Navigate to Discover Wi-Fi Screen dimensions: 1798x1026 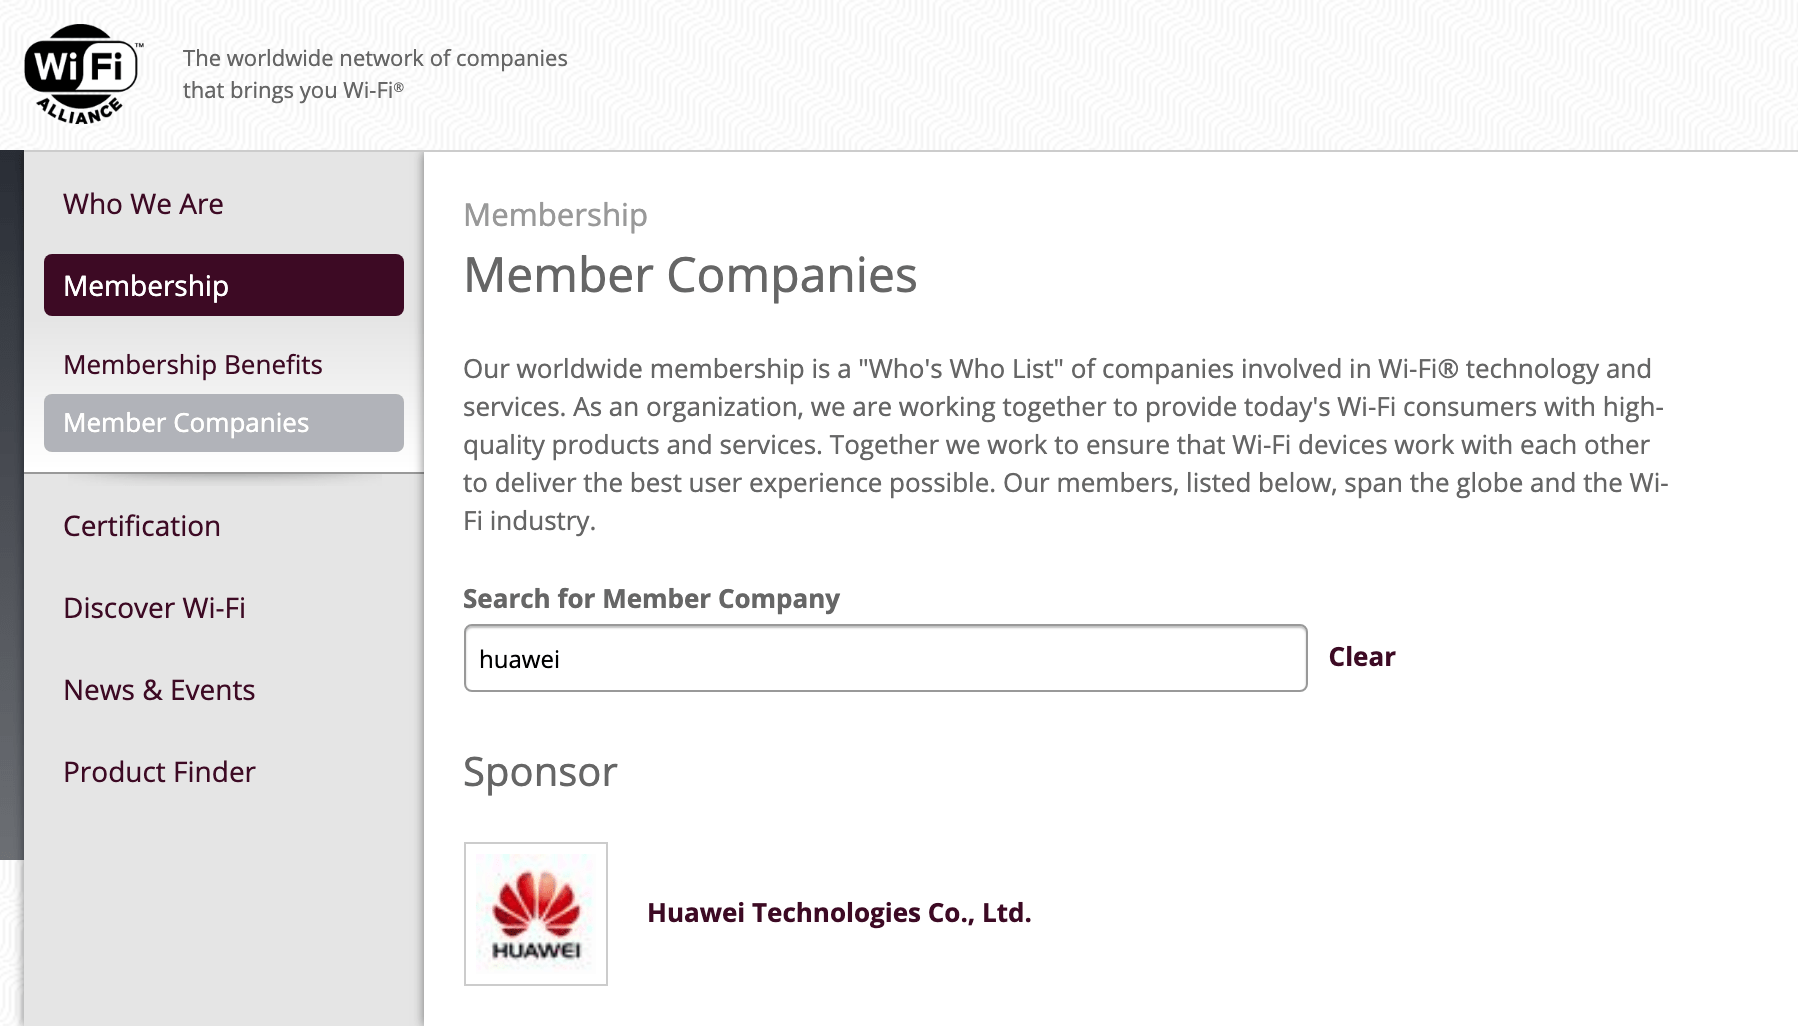154,608
